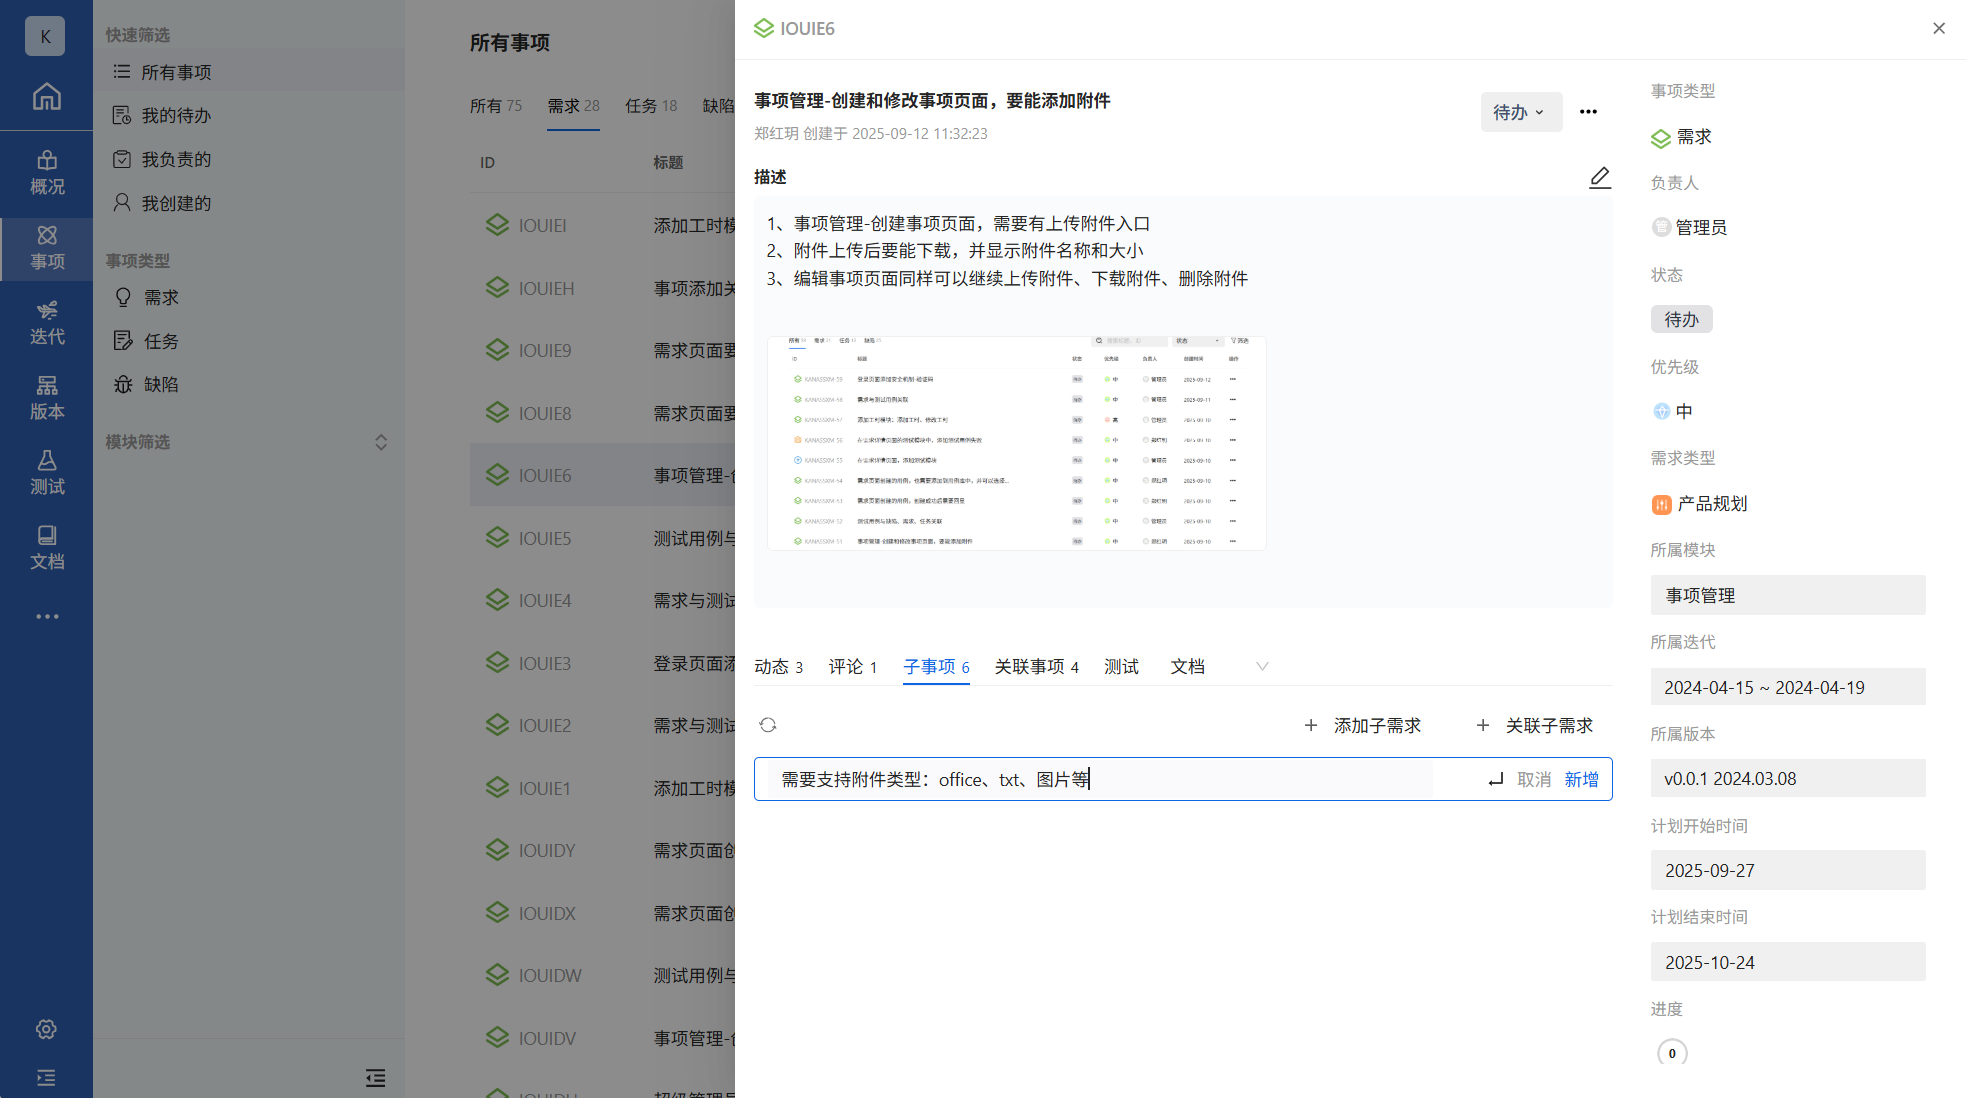
Task: Click 取消 to cancel input
Action: (x=1533, y=779)
